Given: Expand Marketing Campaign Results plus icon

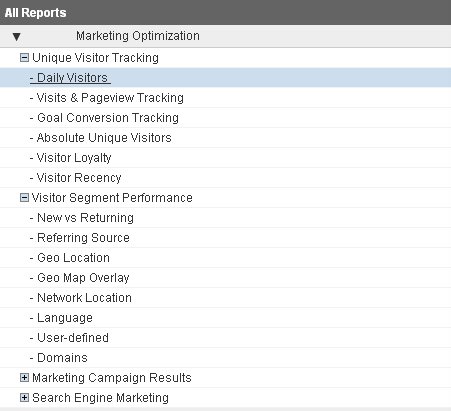Looking at the screenshot, I should (x=24, y=378).
